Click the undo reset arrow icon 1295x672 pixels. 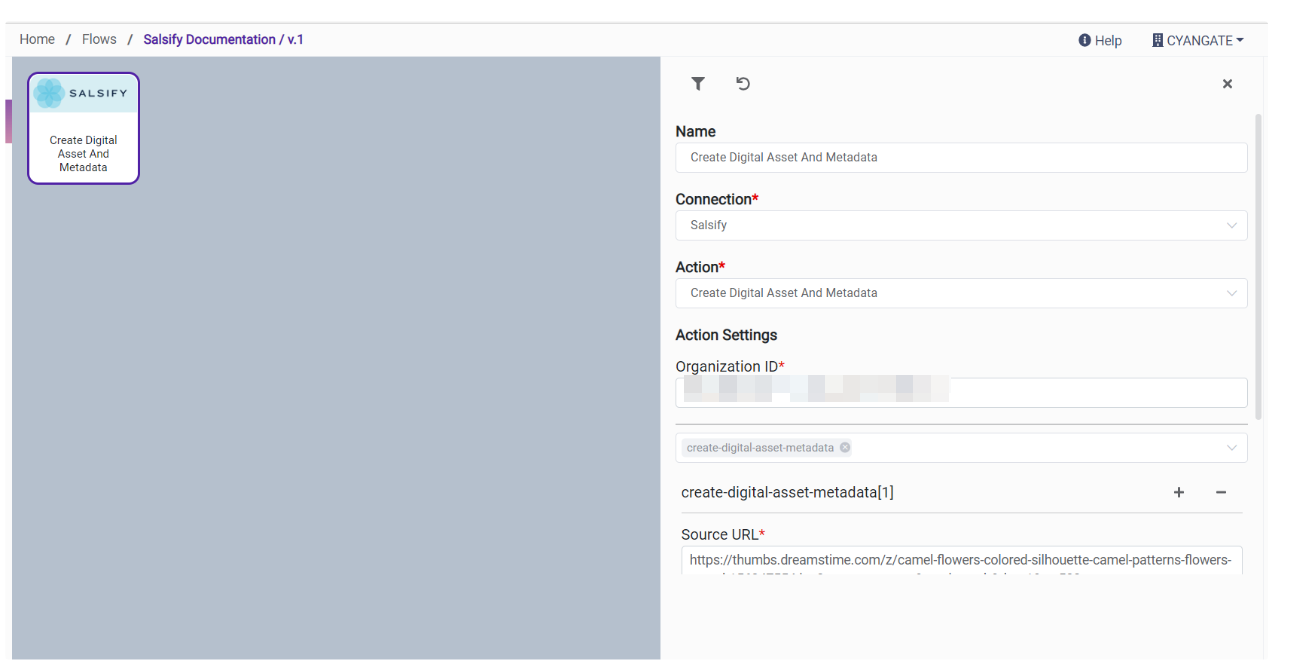(x=743, y=84)
